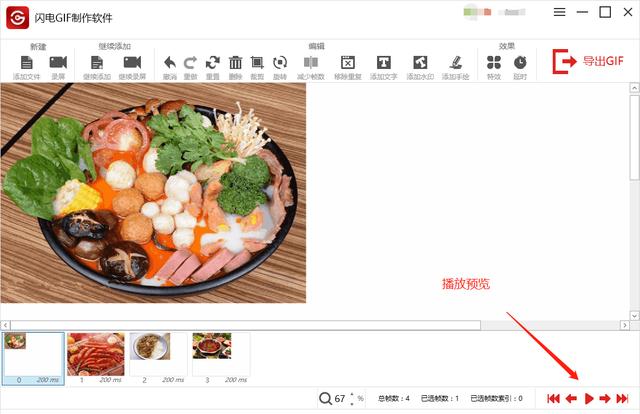Click the Remove Duplicates (移除重复) icon
Image resolution: width=640 pixels, height=414 pixels.
(x=347, y=63)
